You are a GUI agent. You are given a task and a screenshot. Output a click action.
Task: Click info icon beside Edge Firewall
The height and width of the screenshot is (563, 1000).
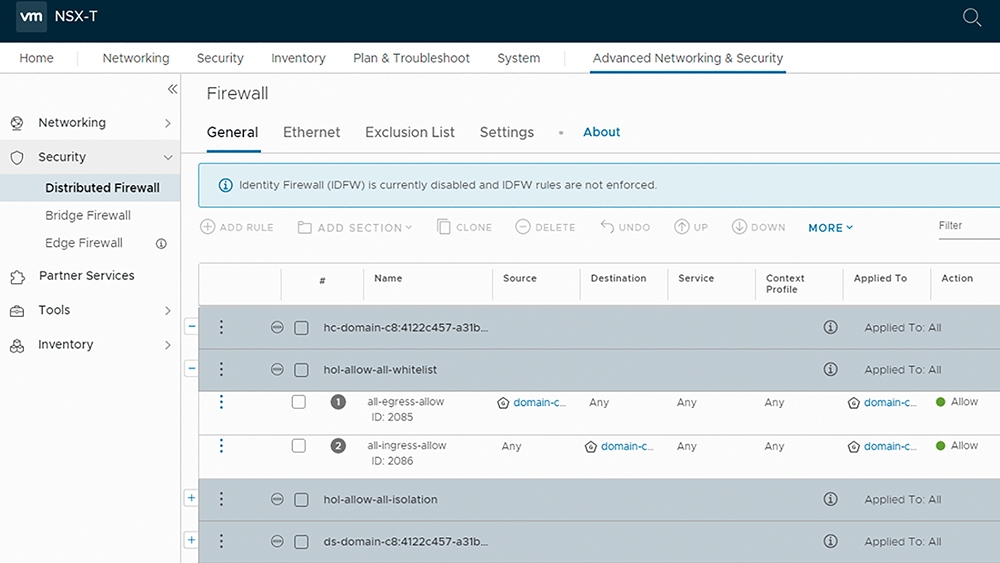(x=161, y=244)
